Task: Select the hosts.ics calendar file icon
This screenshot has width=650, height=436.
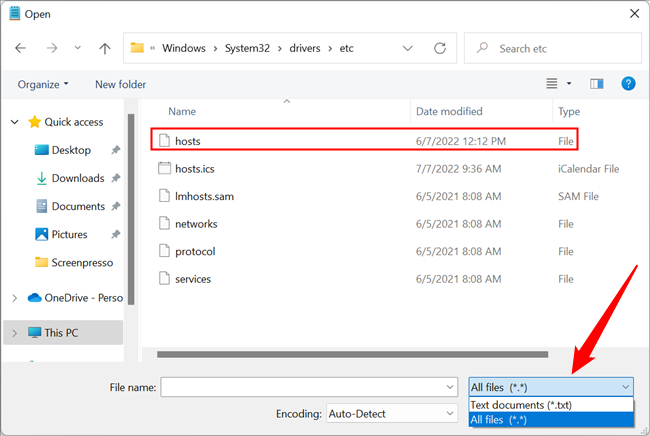Action: [165, 169]
